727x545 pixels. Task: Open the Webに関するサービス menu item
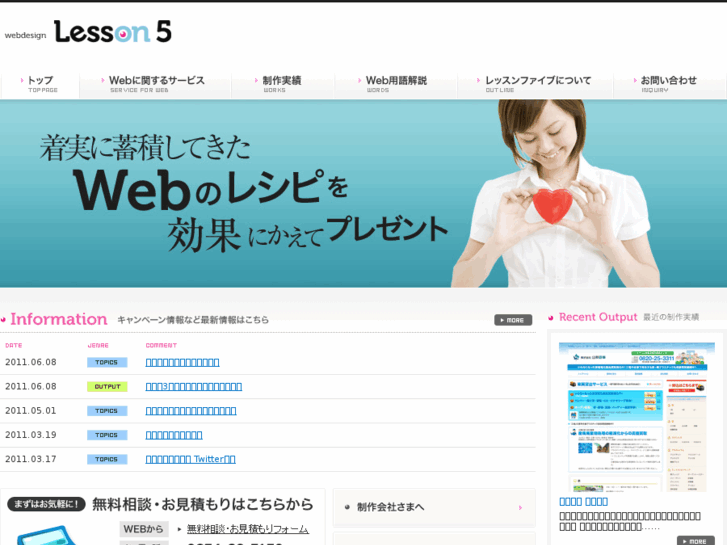tap(155, 84)
